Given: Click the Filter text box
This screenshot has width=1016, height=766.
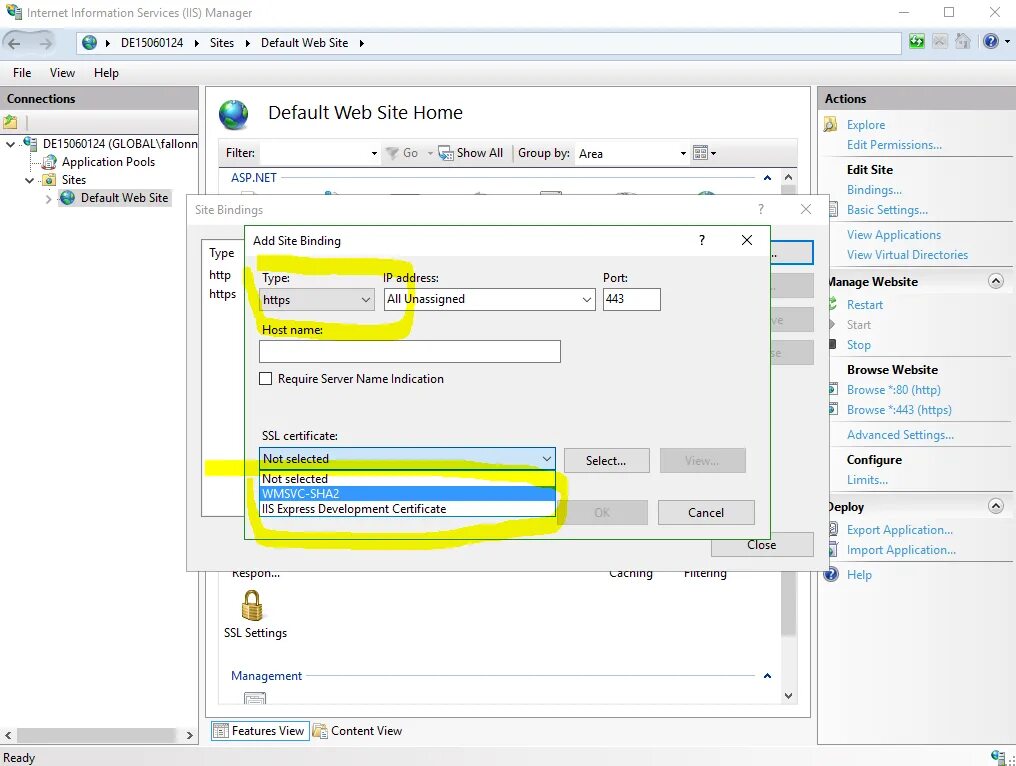Looking at the screenshot, I should click(314, 154).
